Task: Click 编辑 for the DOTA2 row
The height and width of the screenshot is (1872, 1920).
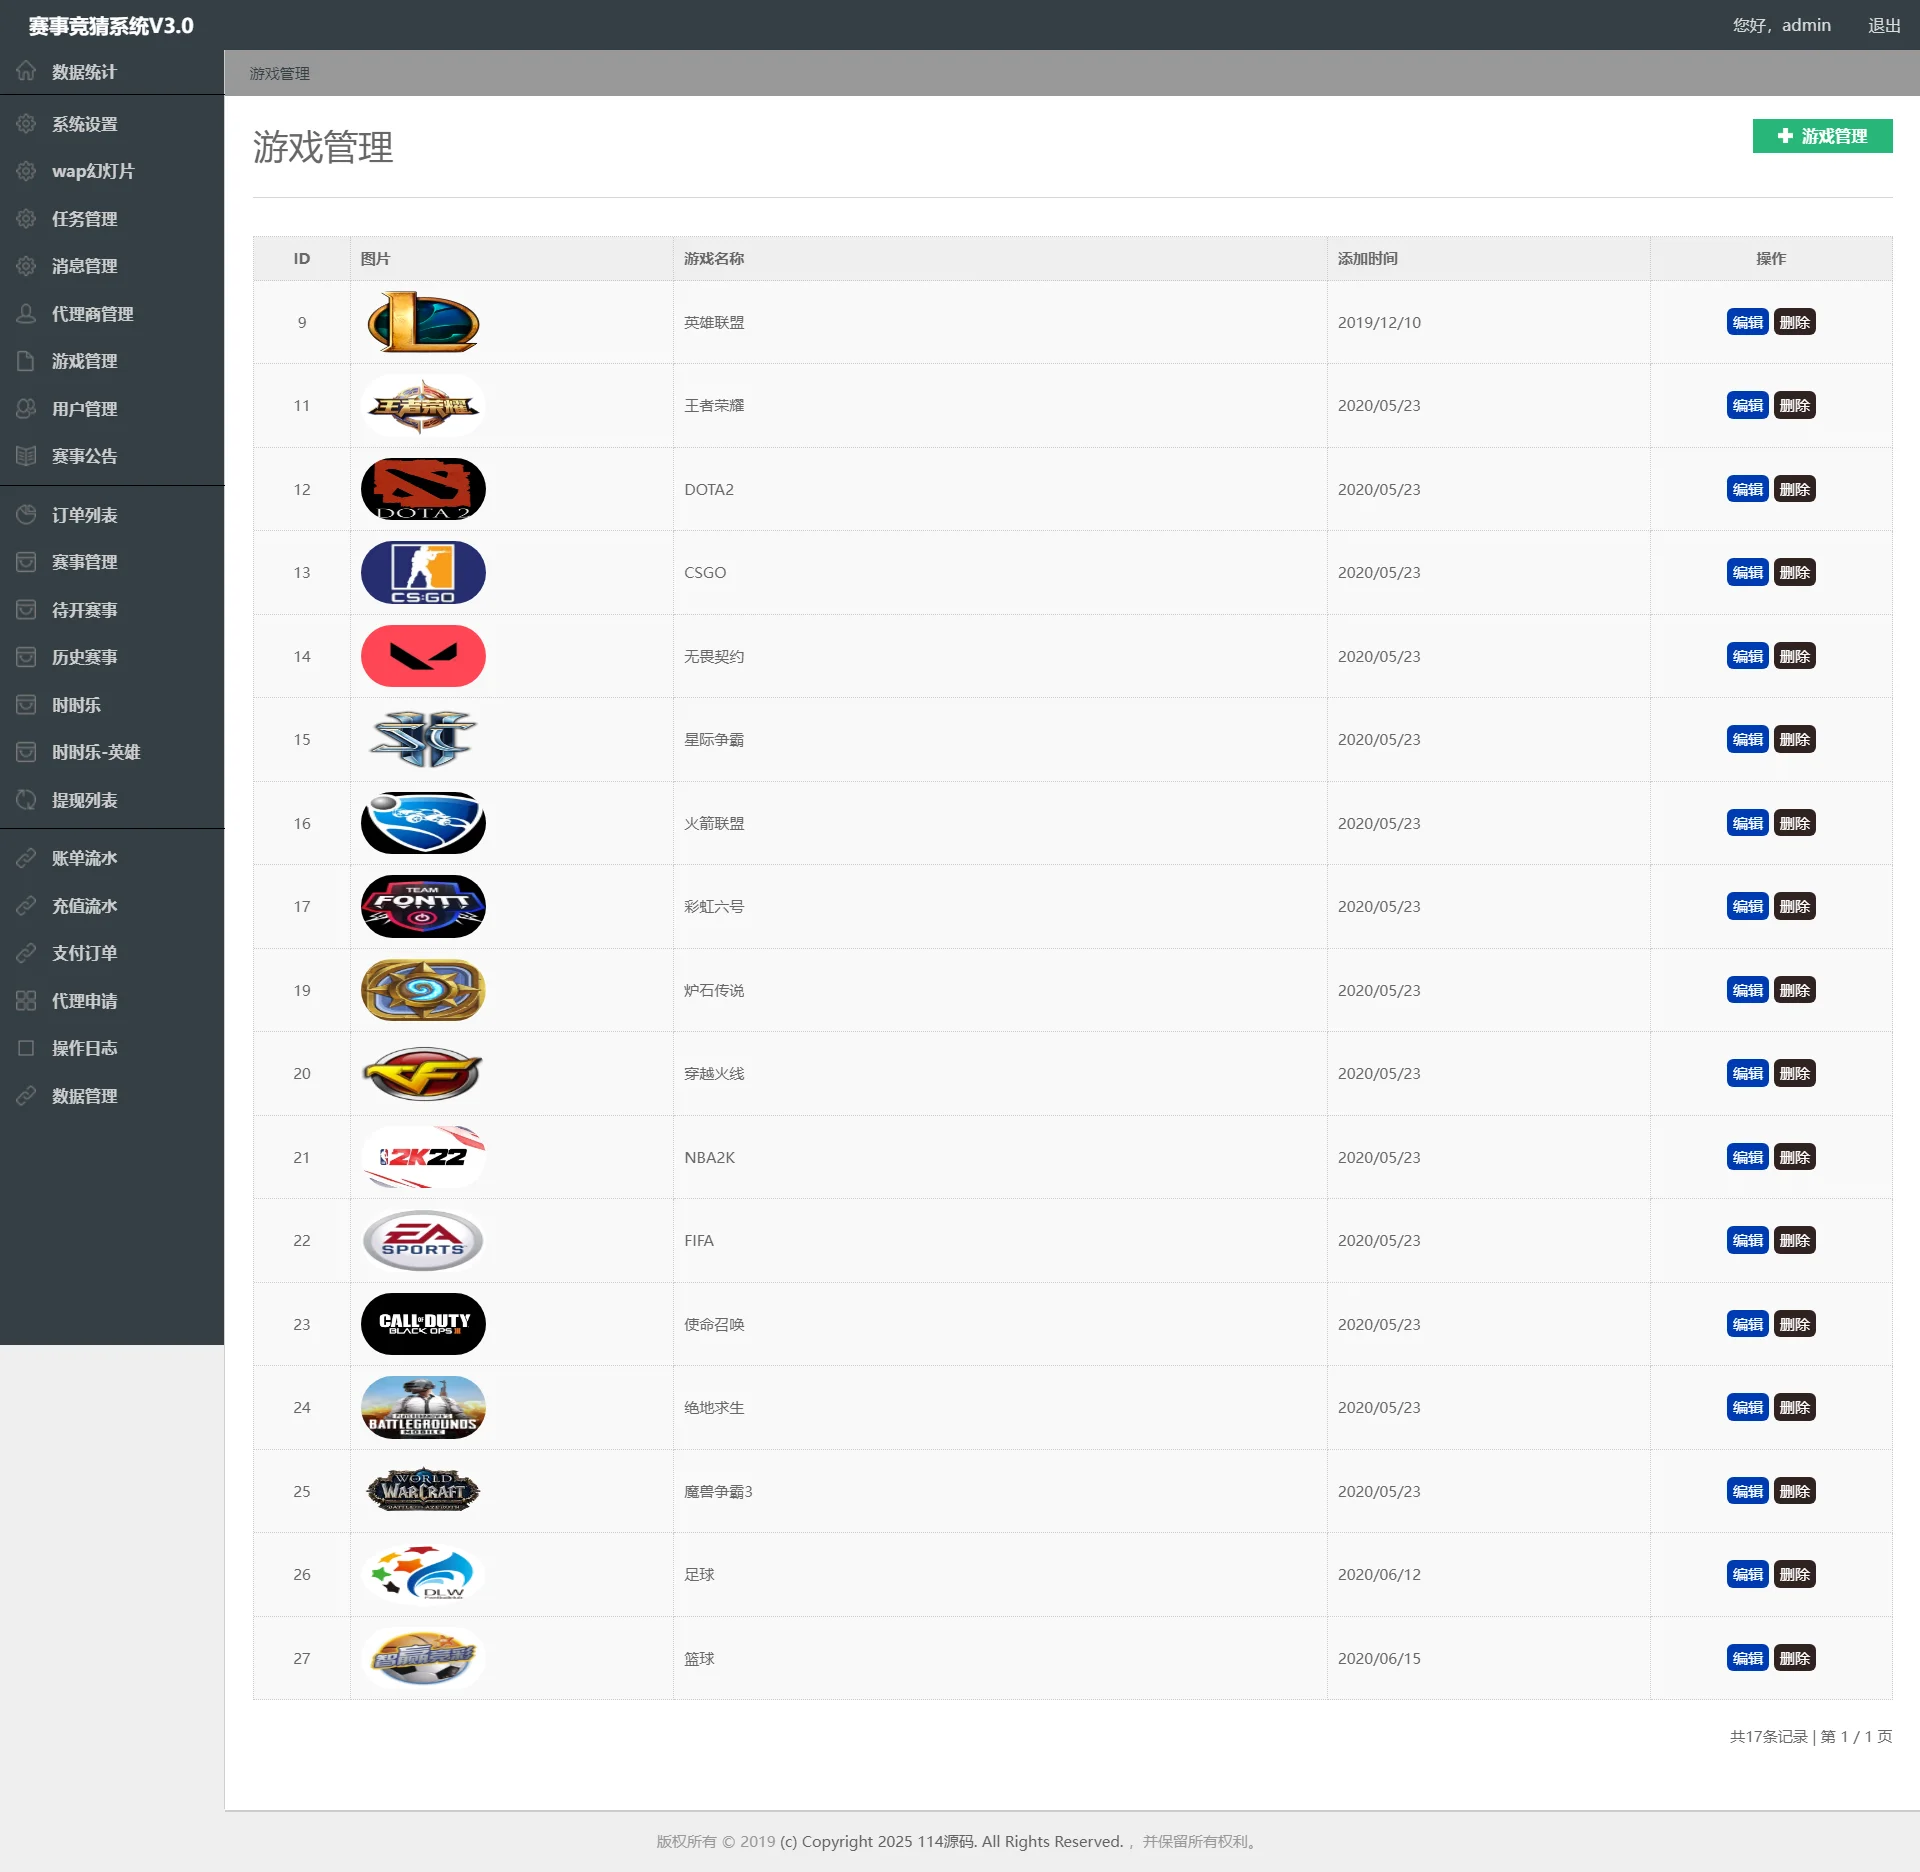Action: (x=1747, y=489)
